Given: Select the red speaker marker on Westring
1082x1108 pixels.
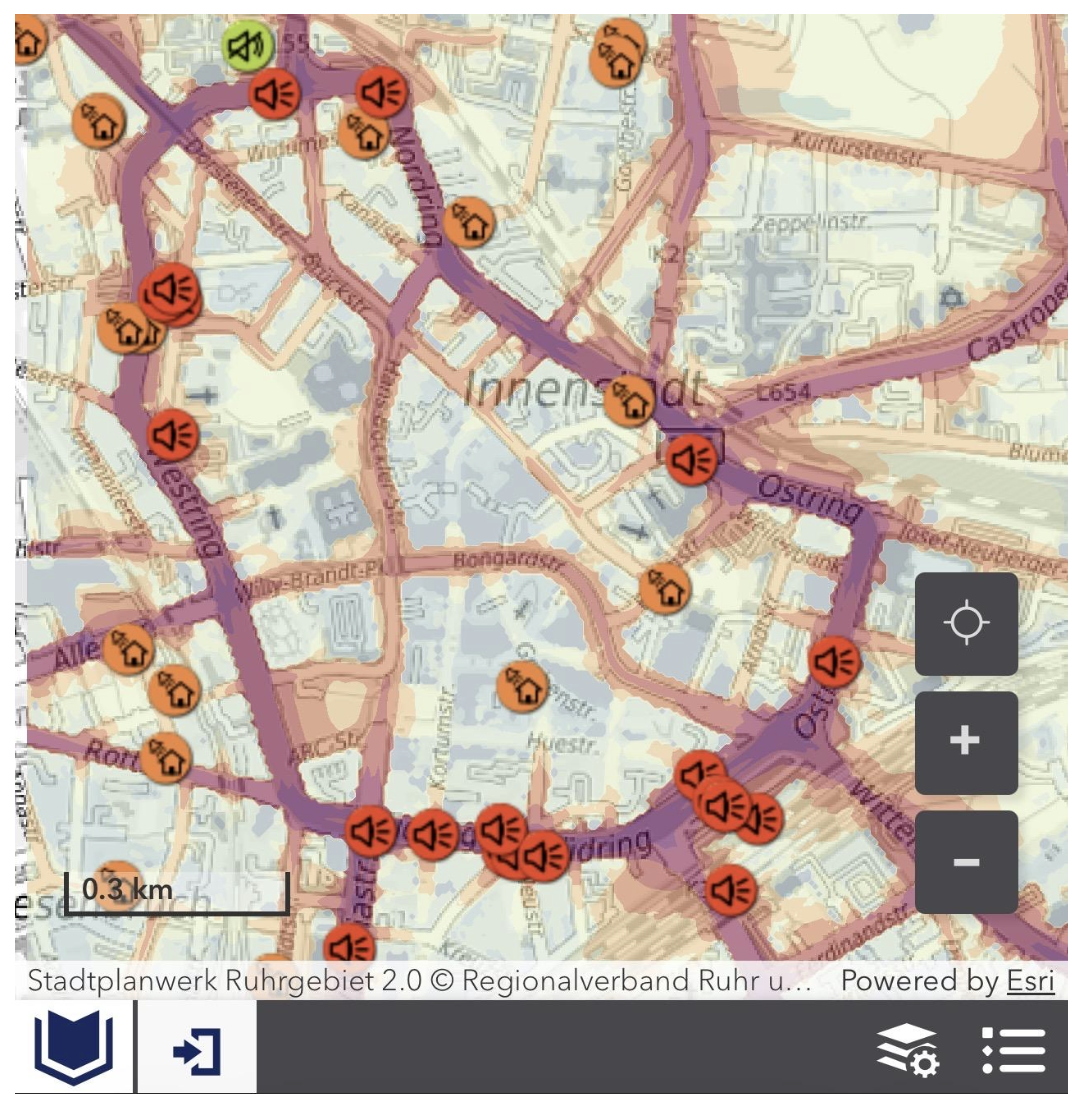Looking at the screenshot, I should point(170,432).
